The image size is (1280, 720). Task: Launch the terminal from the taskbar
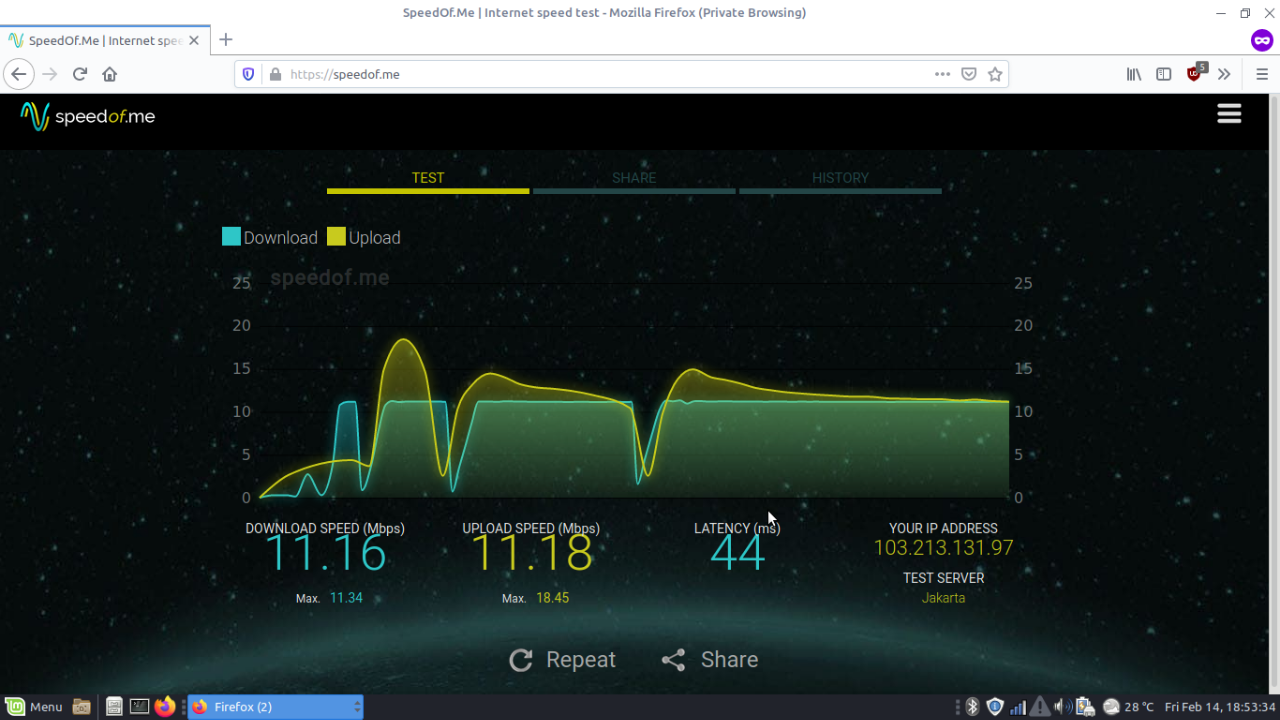(139, 707)
